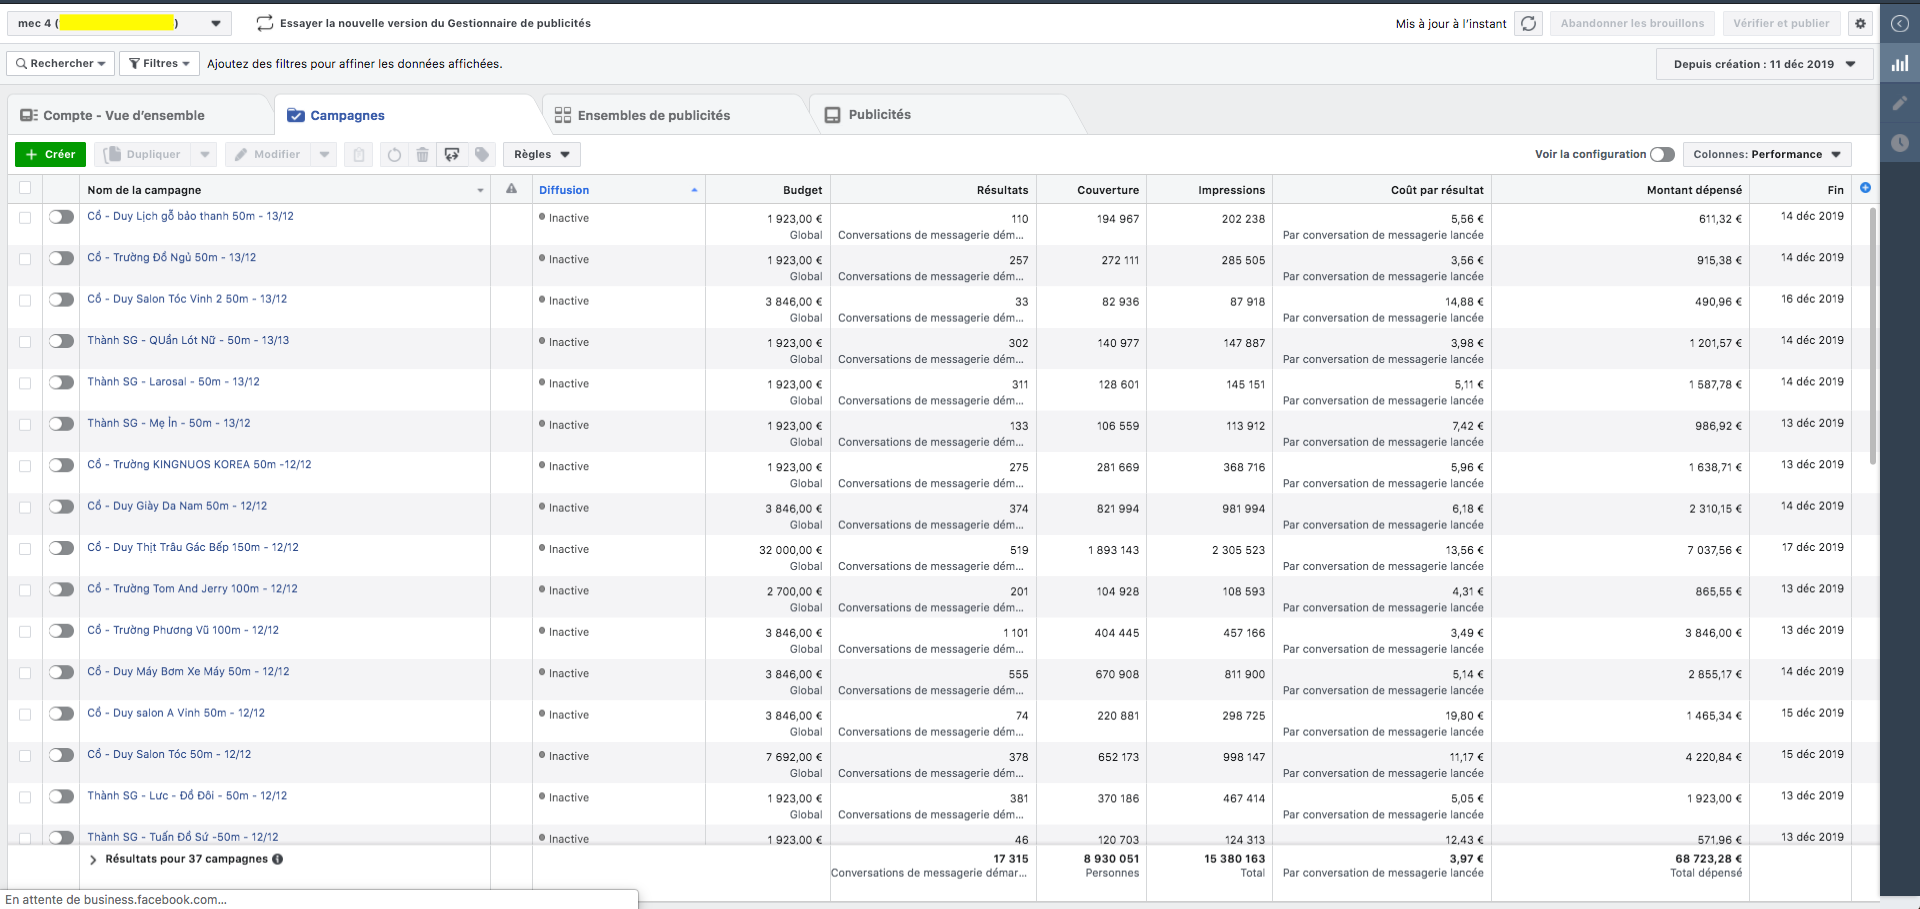Open the Depuis création date range dropdown
The width and height of the screenshot is (1920, 909).
(x=1764, y=64)
